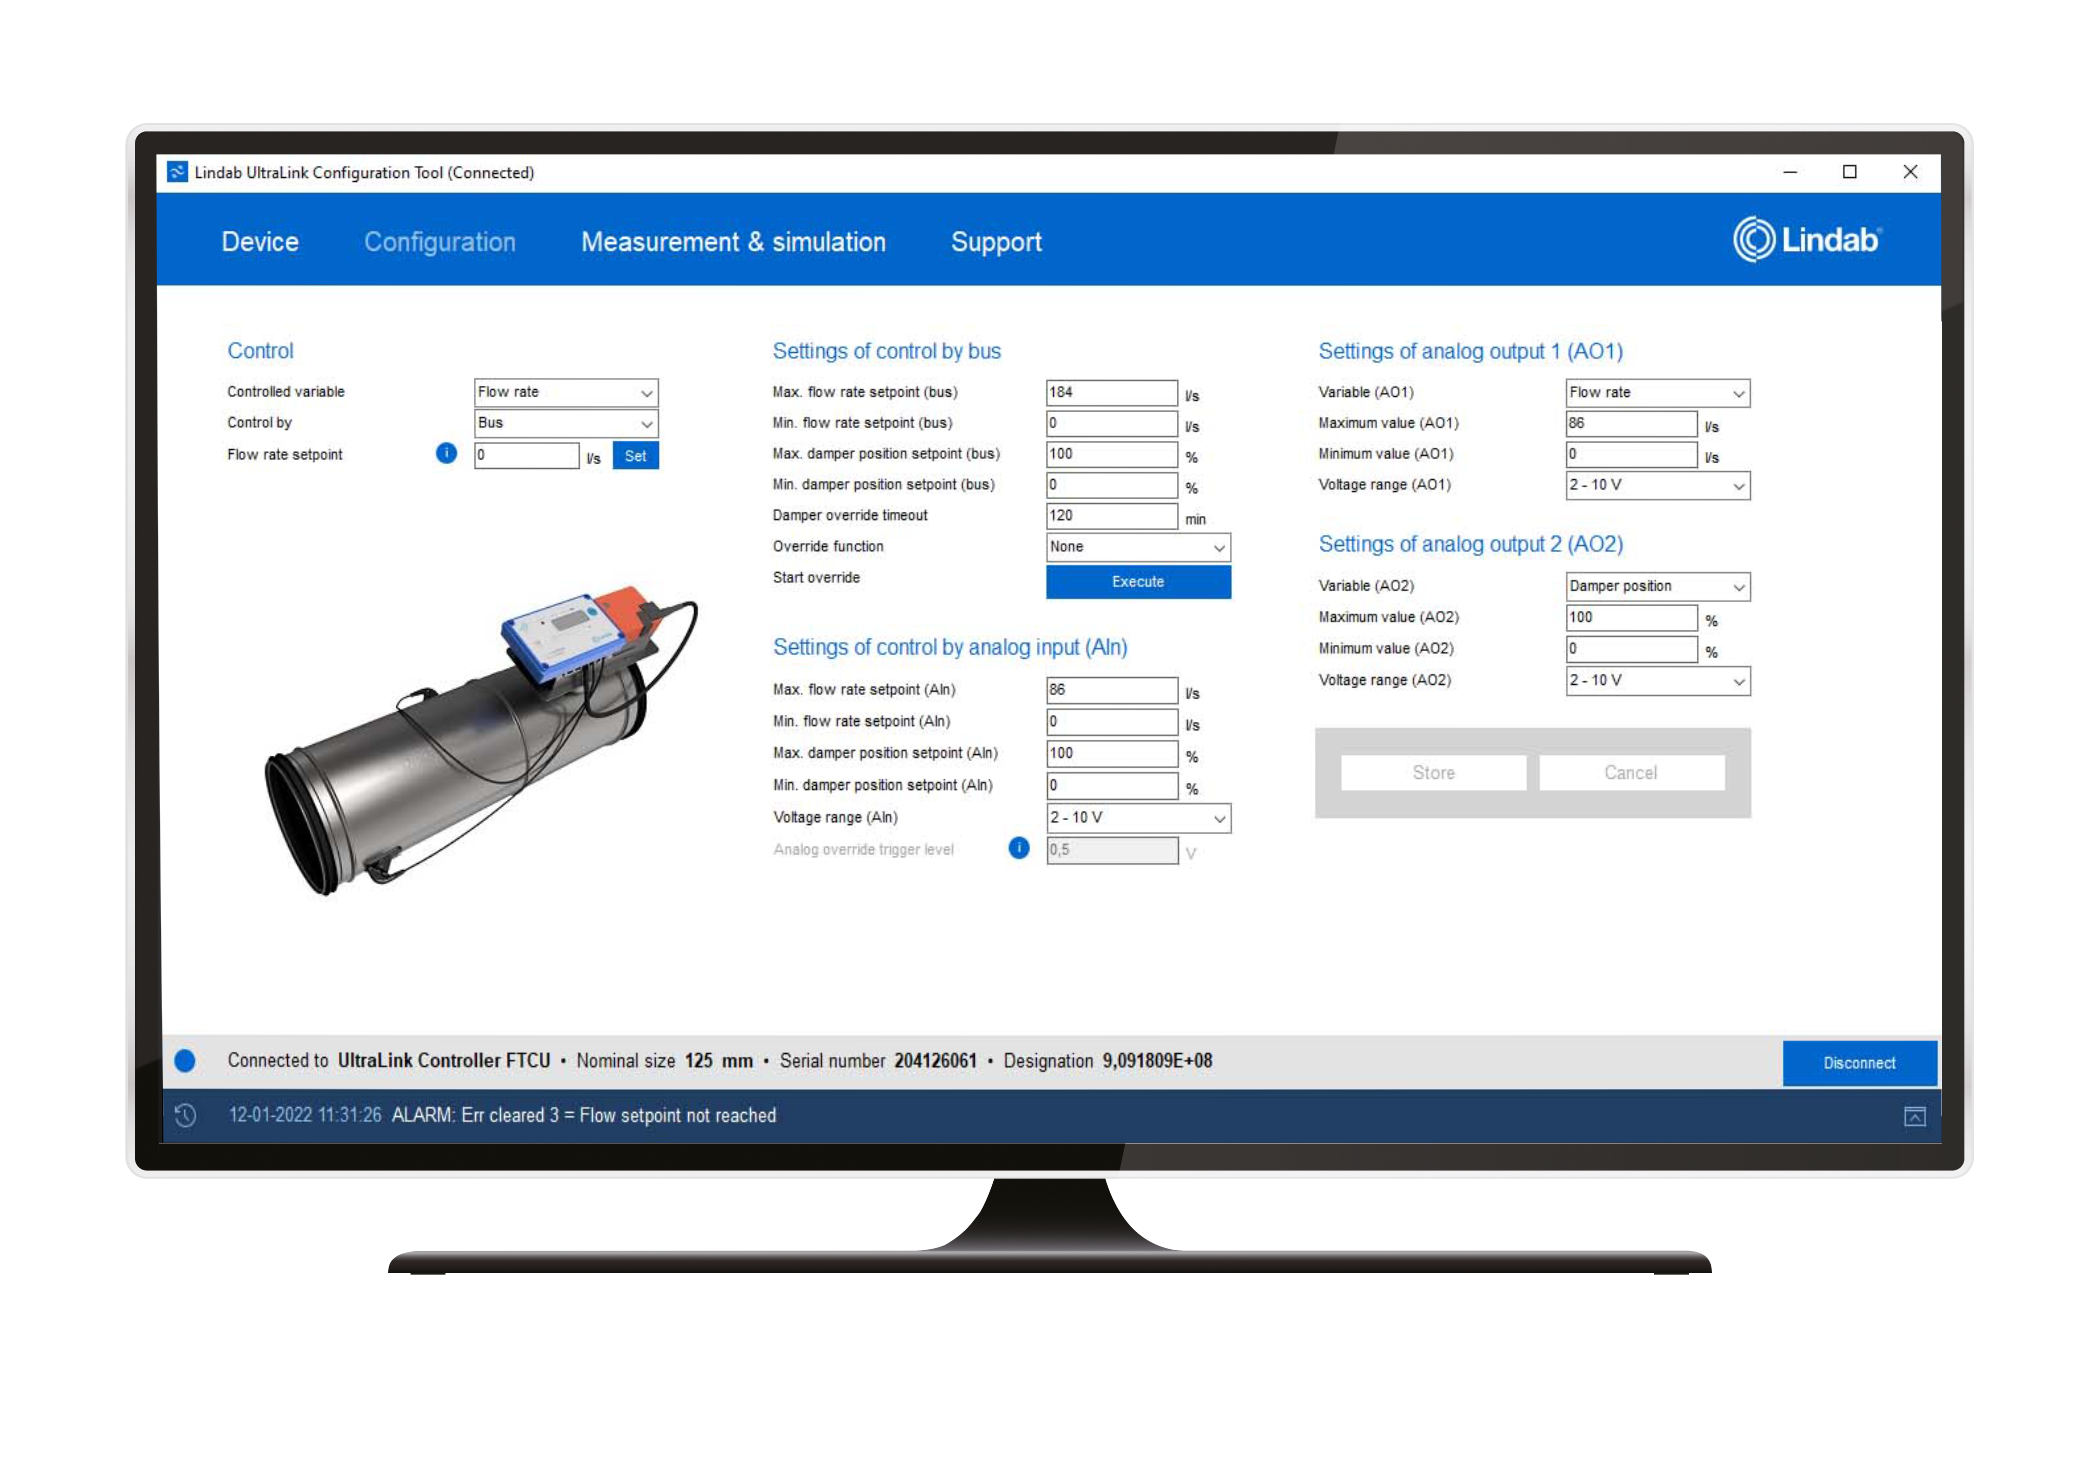Minimize the Lindab UltraLink window

click(1790, 172)
